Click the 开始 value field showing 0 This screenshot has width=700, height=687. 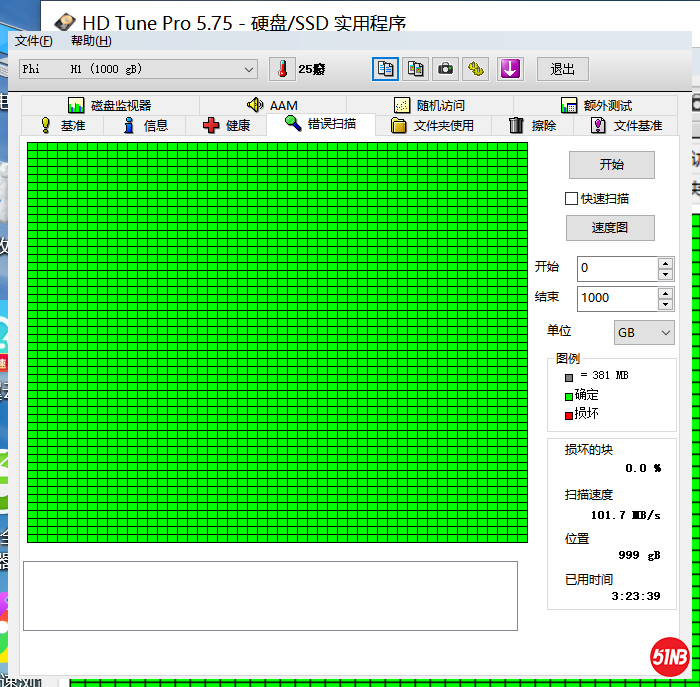tap(617, 268)
